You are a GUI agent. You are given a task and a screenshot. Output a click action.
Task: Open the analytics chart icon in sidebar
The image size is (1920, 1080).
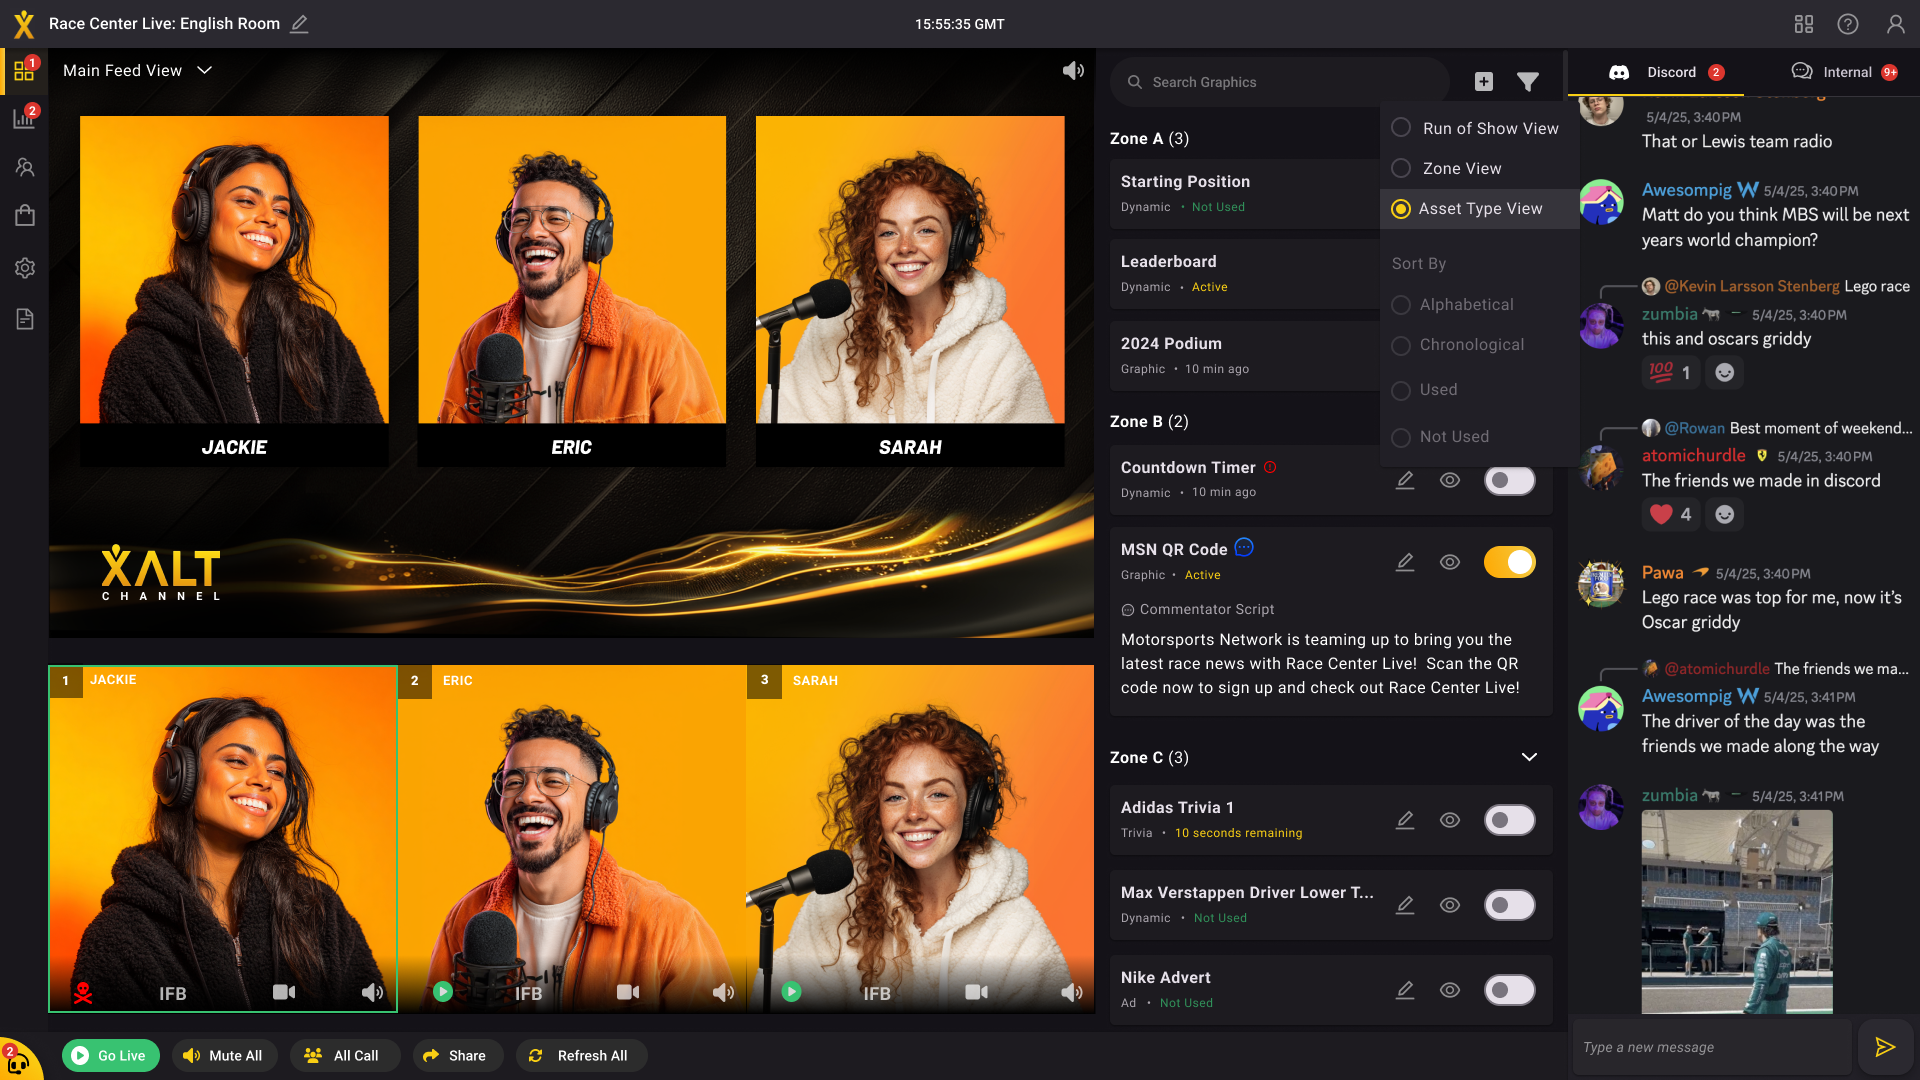(x=24, y=118)
